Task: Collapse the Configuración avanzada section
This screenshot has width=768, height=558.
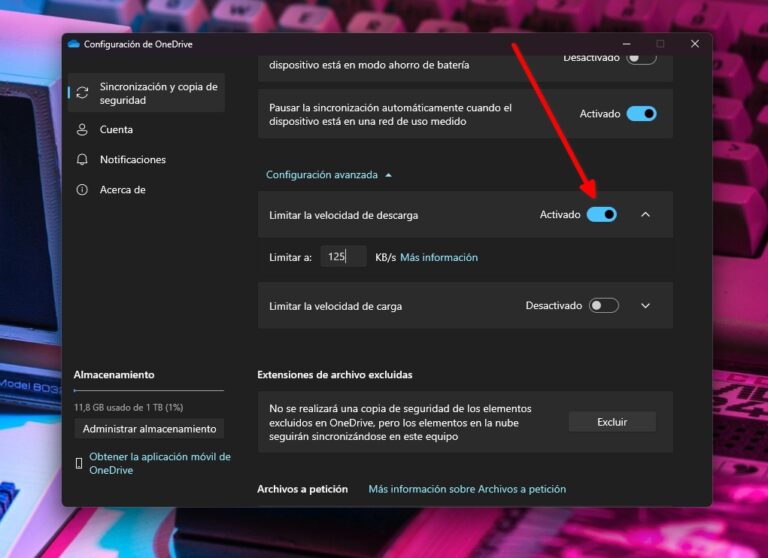Action: (x=329, y=175)
